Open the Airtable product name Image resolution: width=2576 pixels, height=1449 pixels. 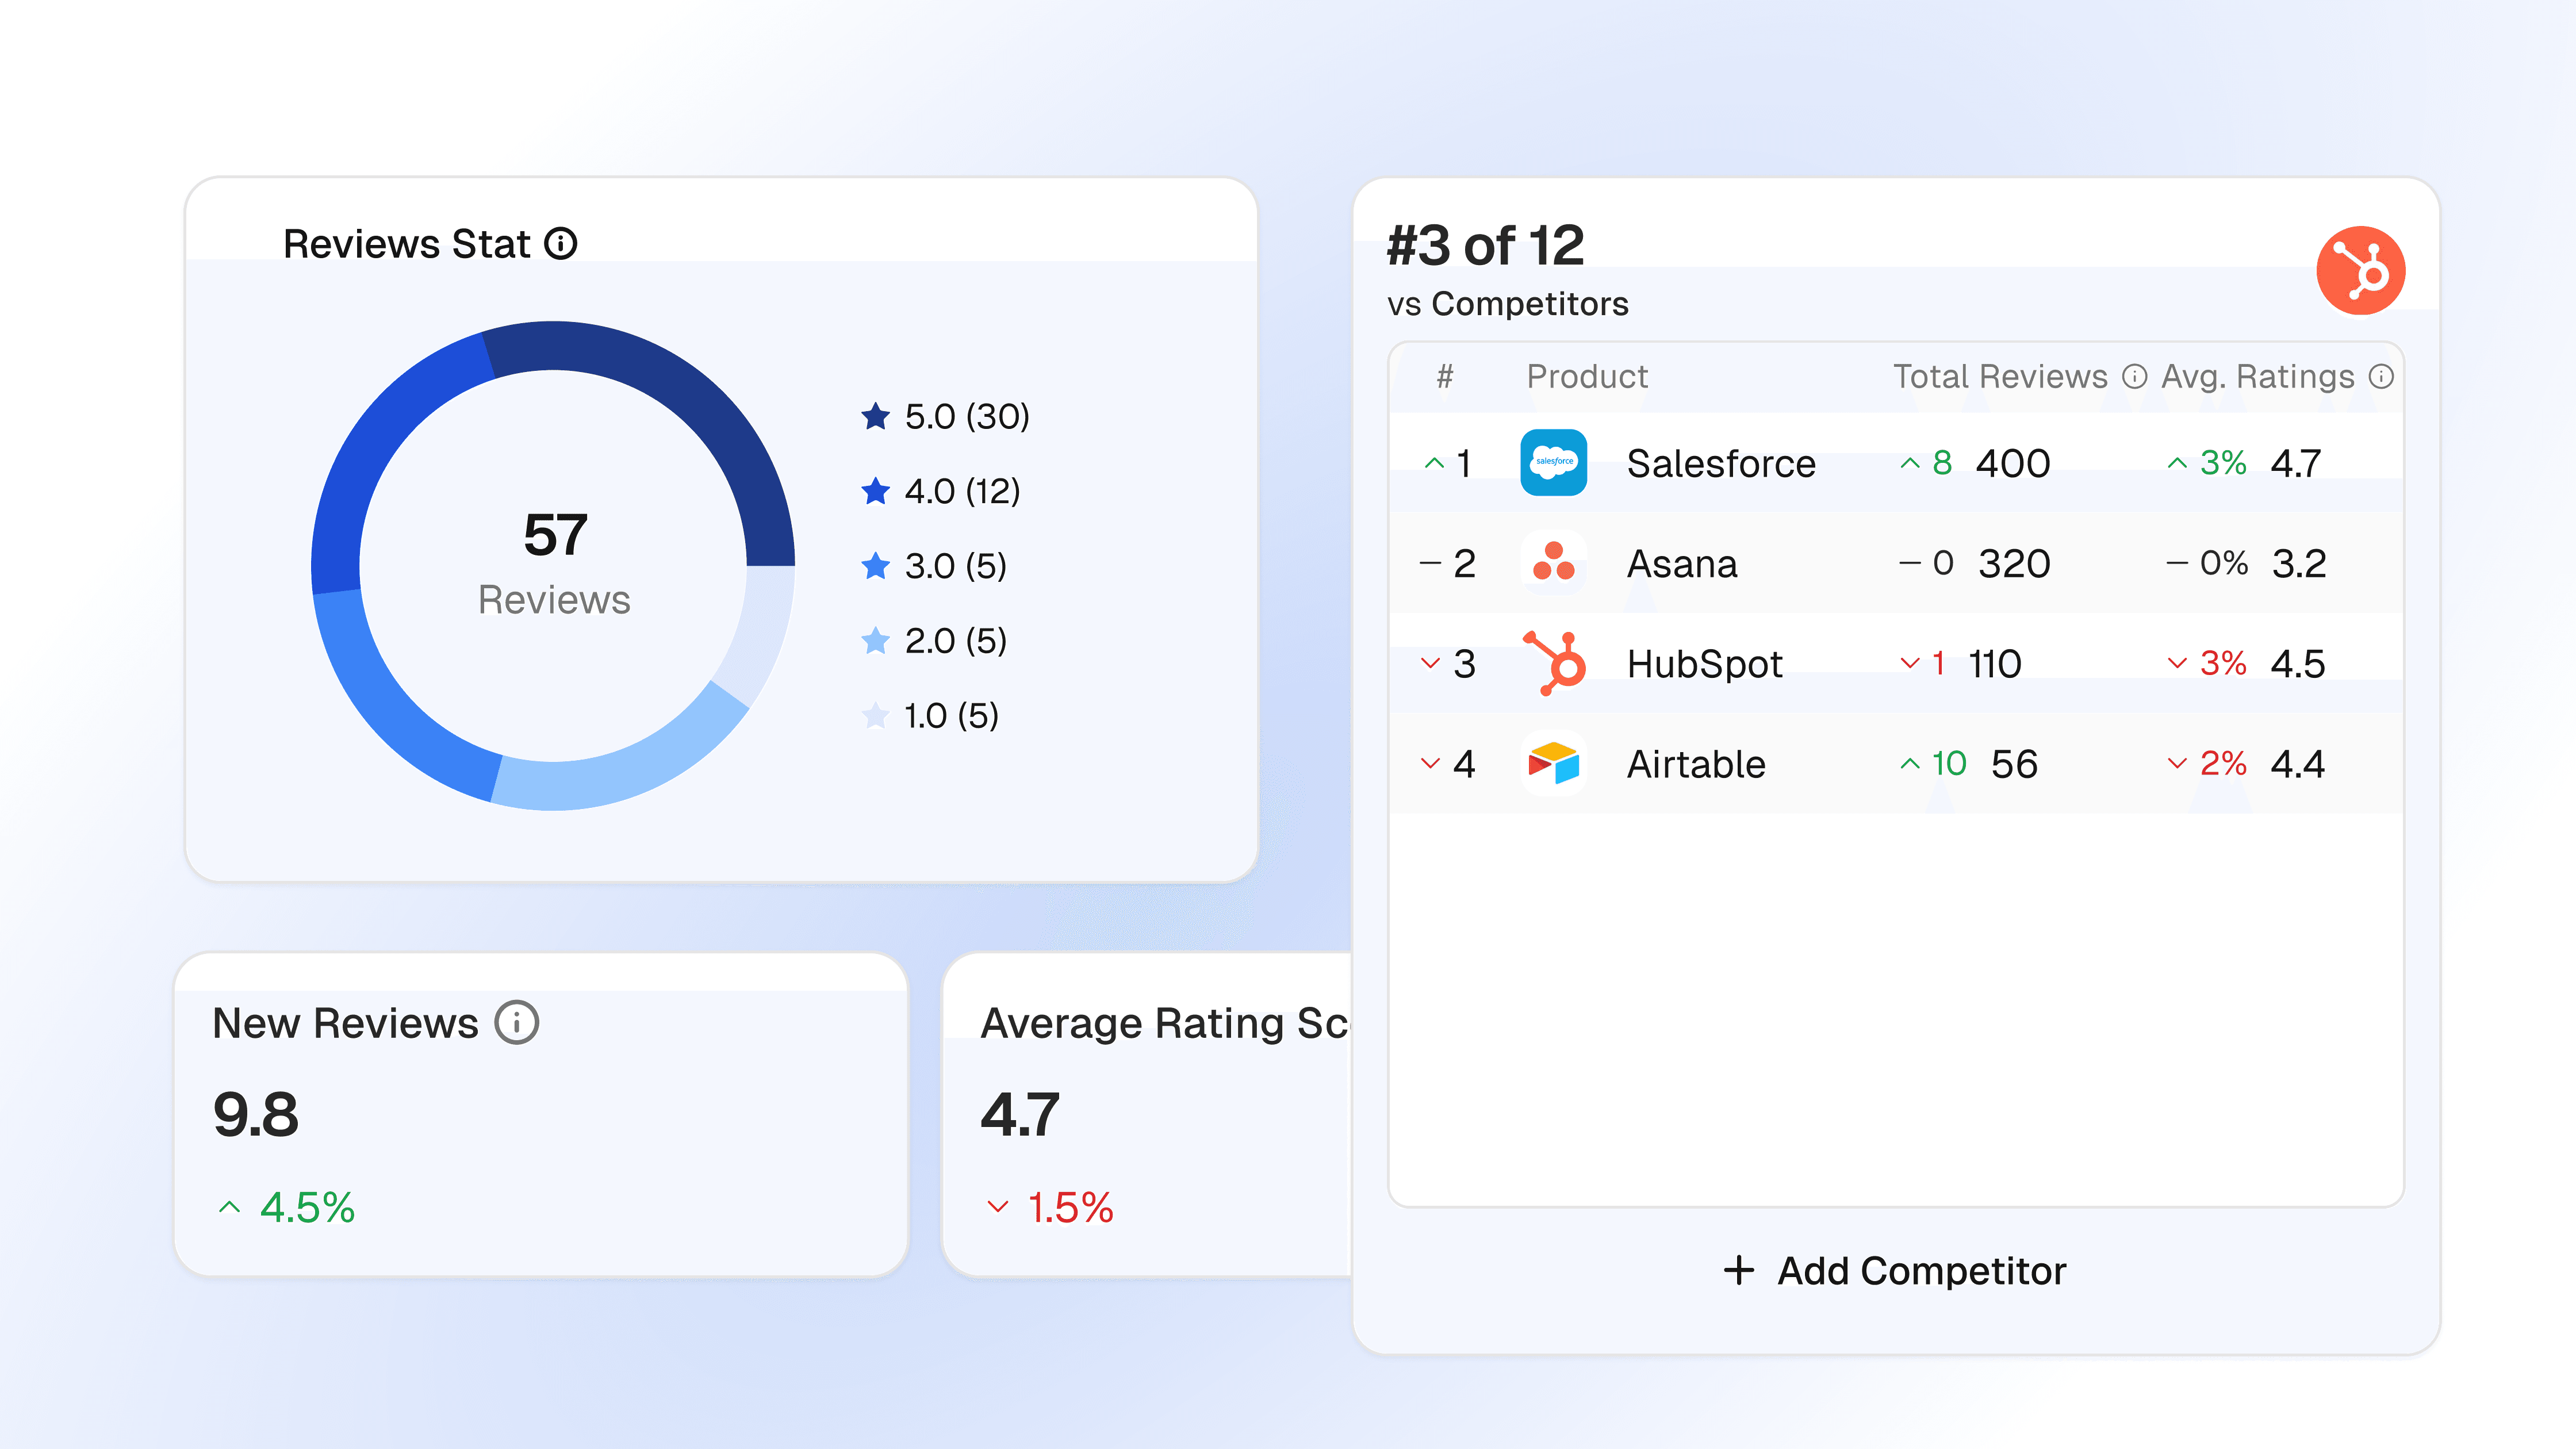point(1696,764)
